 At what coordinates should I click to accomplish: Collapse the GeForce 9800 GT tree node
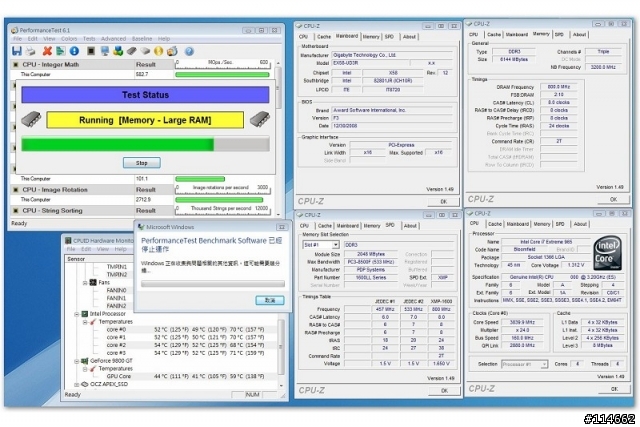pos(77,361)
